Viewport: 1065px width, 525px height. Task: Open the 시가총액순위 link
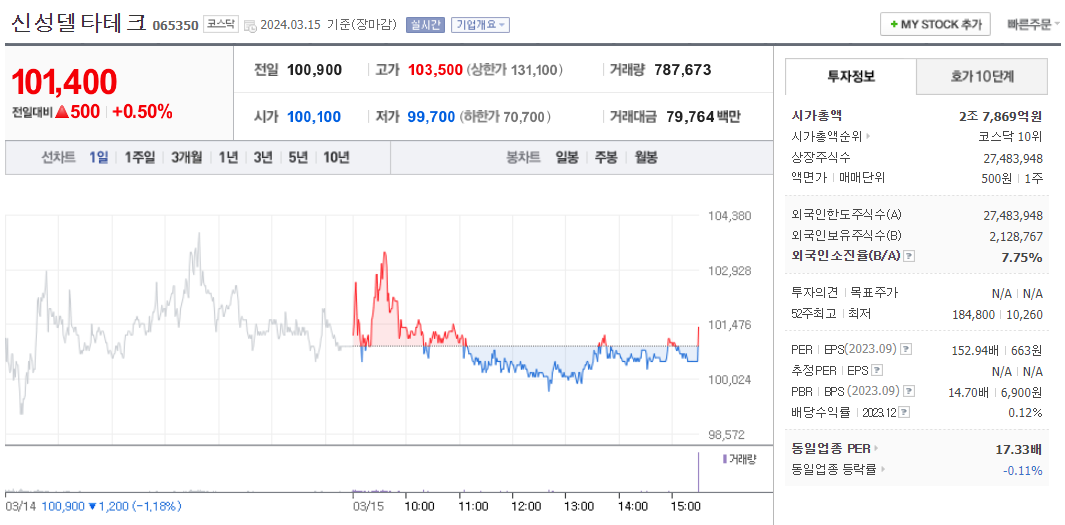coord(827,137)
